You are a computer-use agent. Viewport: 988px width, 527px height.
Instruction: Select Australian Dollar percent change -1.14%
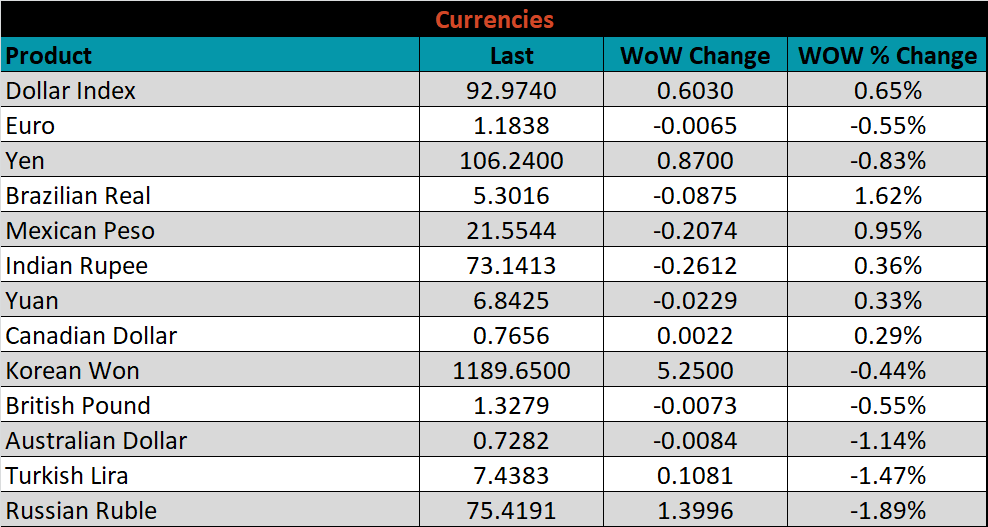(x=887, y=441)
